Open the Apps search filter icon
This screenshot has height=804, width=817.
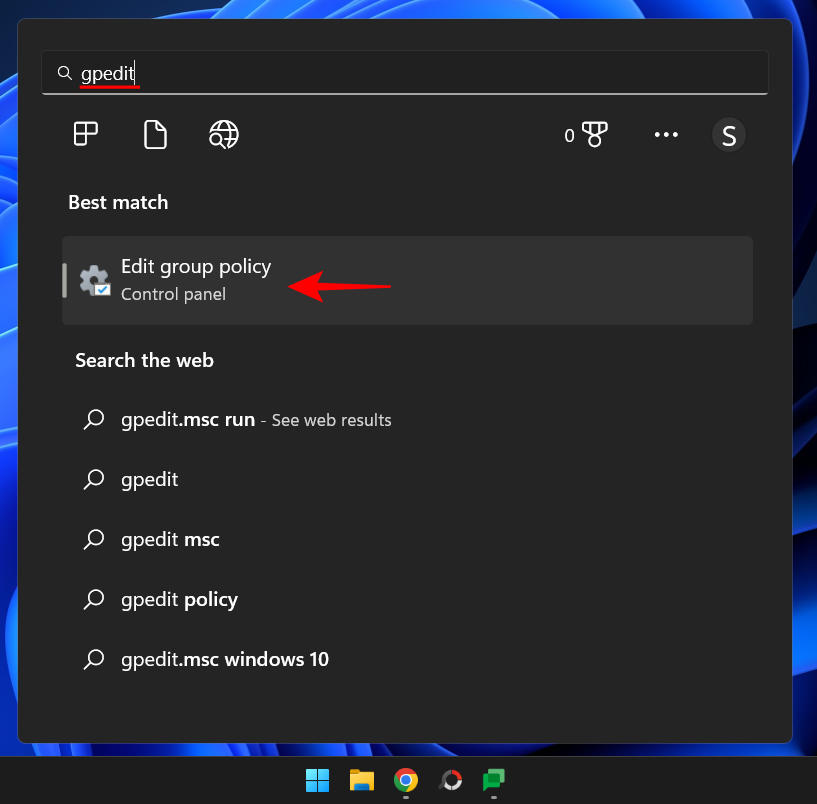85,134
